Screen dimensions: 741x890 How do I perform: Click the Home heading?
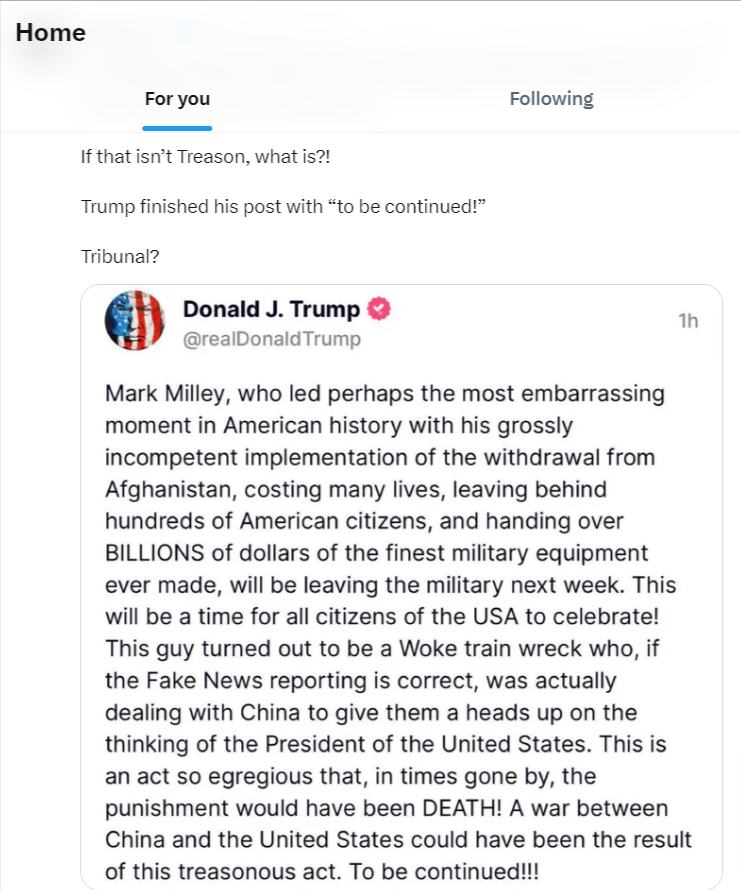click(x=50, y=32)
